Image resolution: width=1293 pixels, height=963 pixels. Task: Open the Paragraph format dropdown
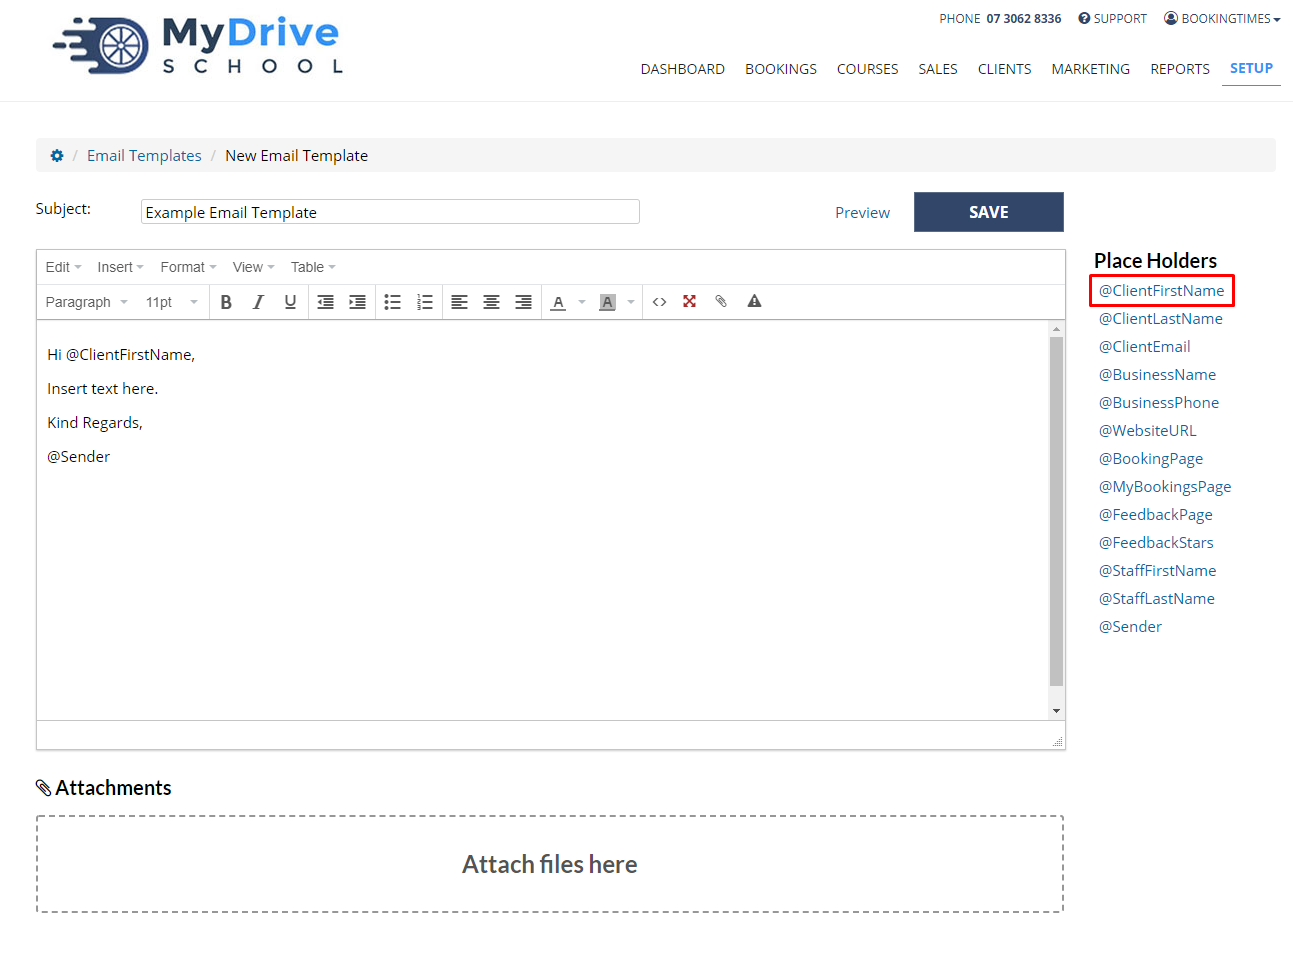click(x=86, y=302)
